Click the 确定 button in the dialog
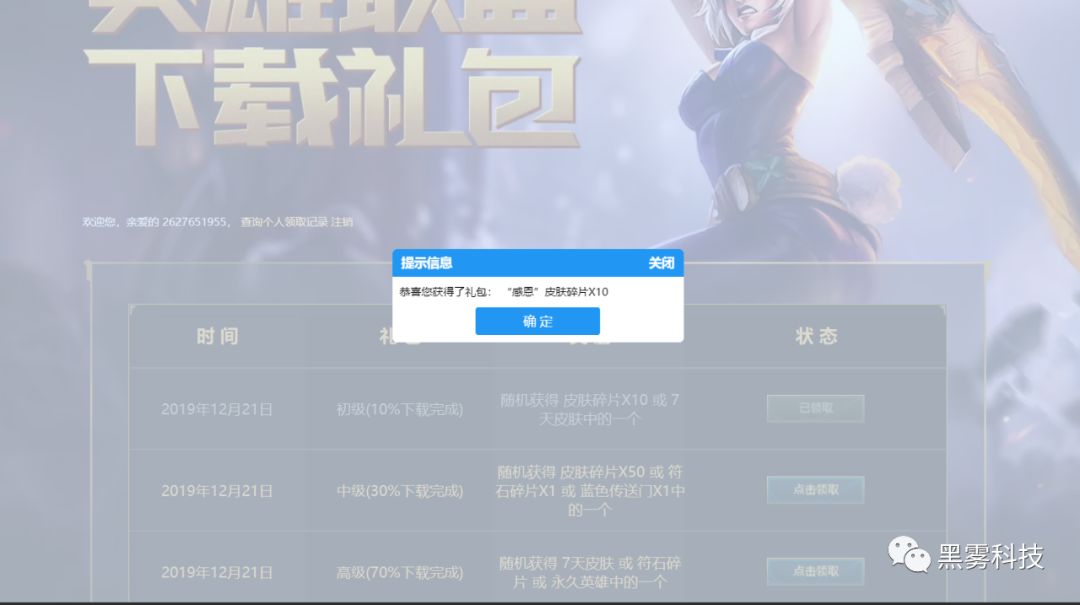The image size is (1080, 605). [x=537, y=321]
